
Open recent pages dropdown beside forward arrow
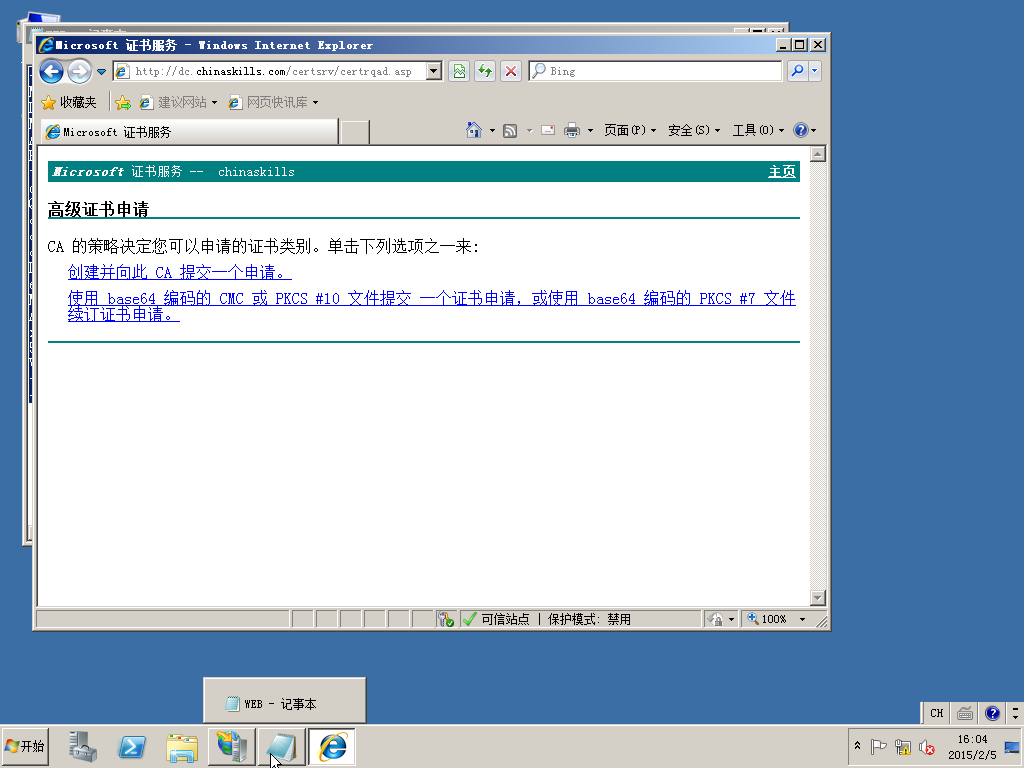click(101, 71)
